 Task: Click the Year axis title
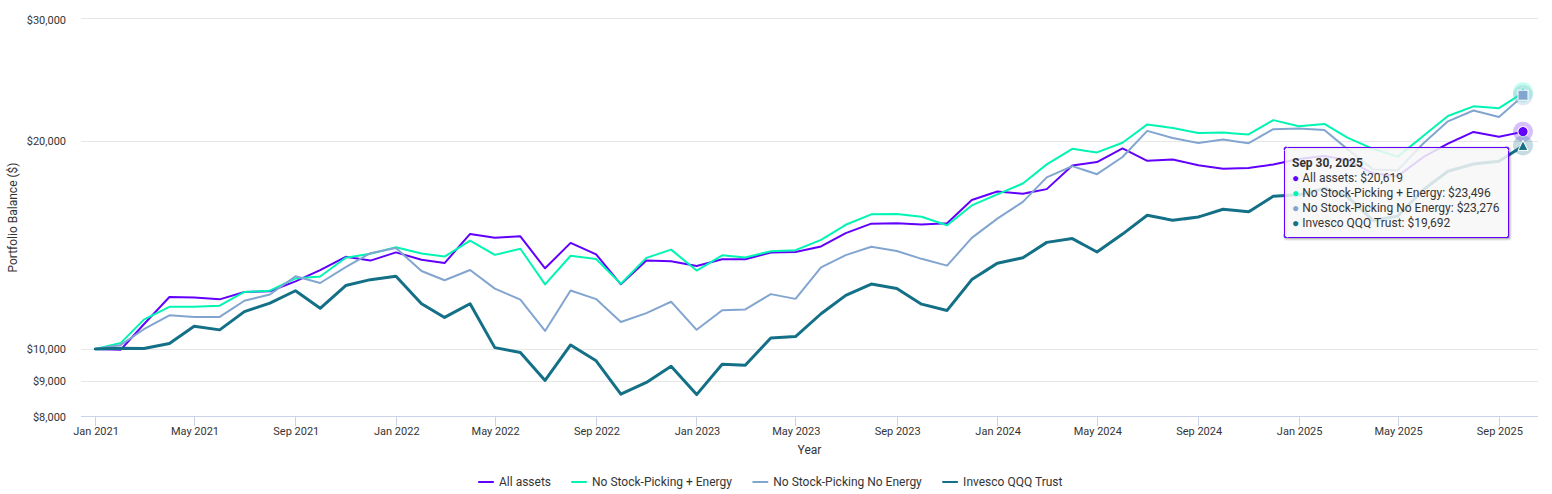pos(809,450)
